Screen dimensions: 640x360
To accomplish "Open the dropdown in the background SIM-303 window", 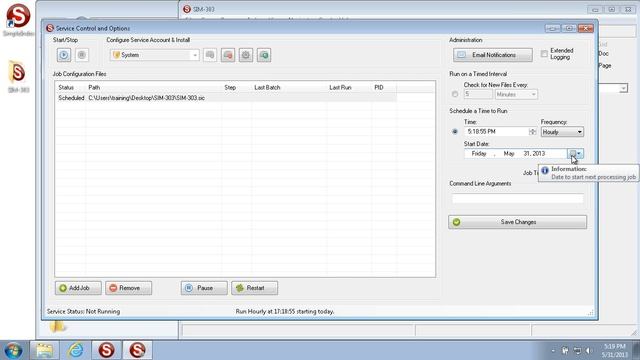I will [x=623, y=88].
